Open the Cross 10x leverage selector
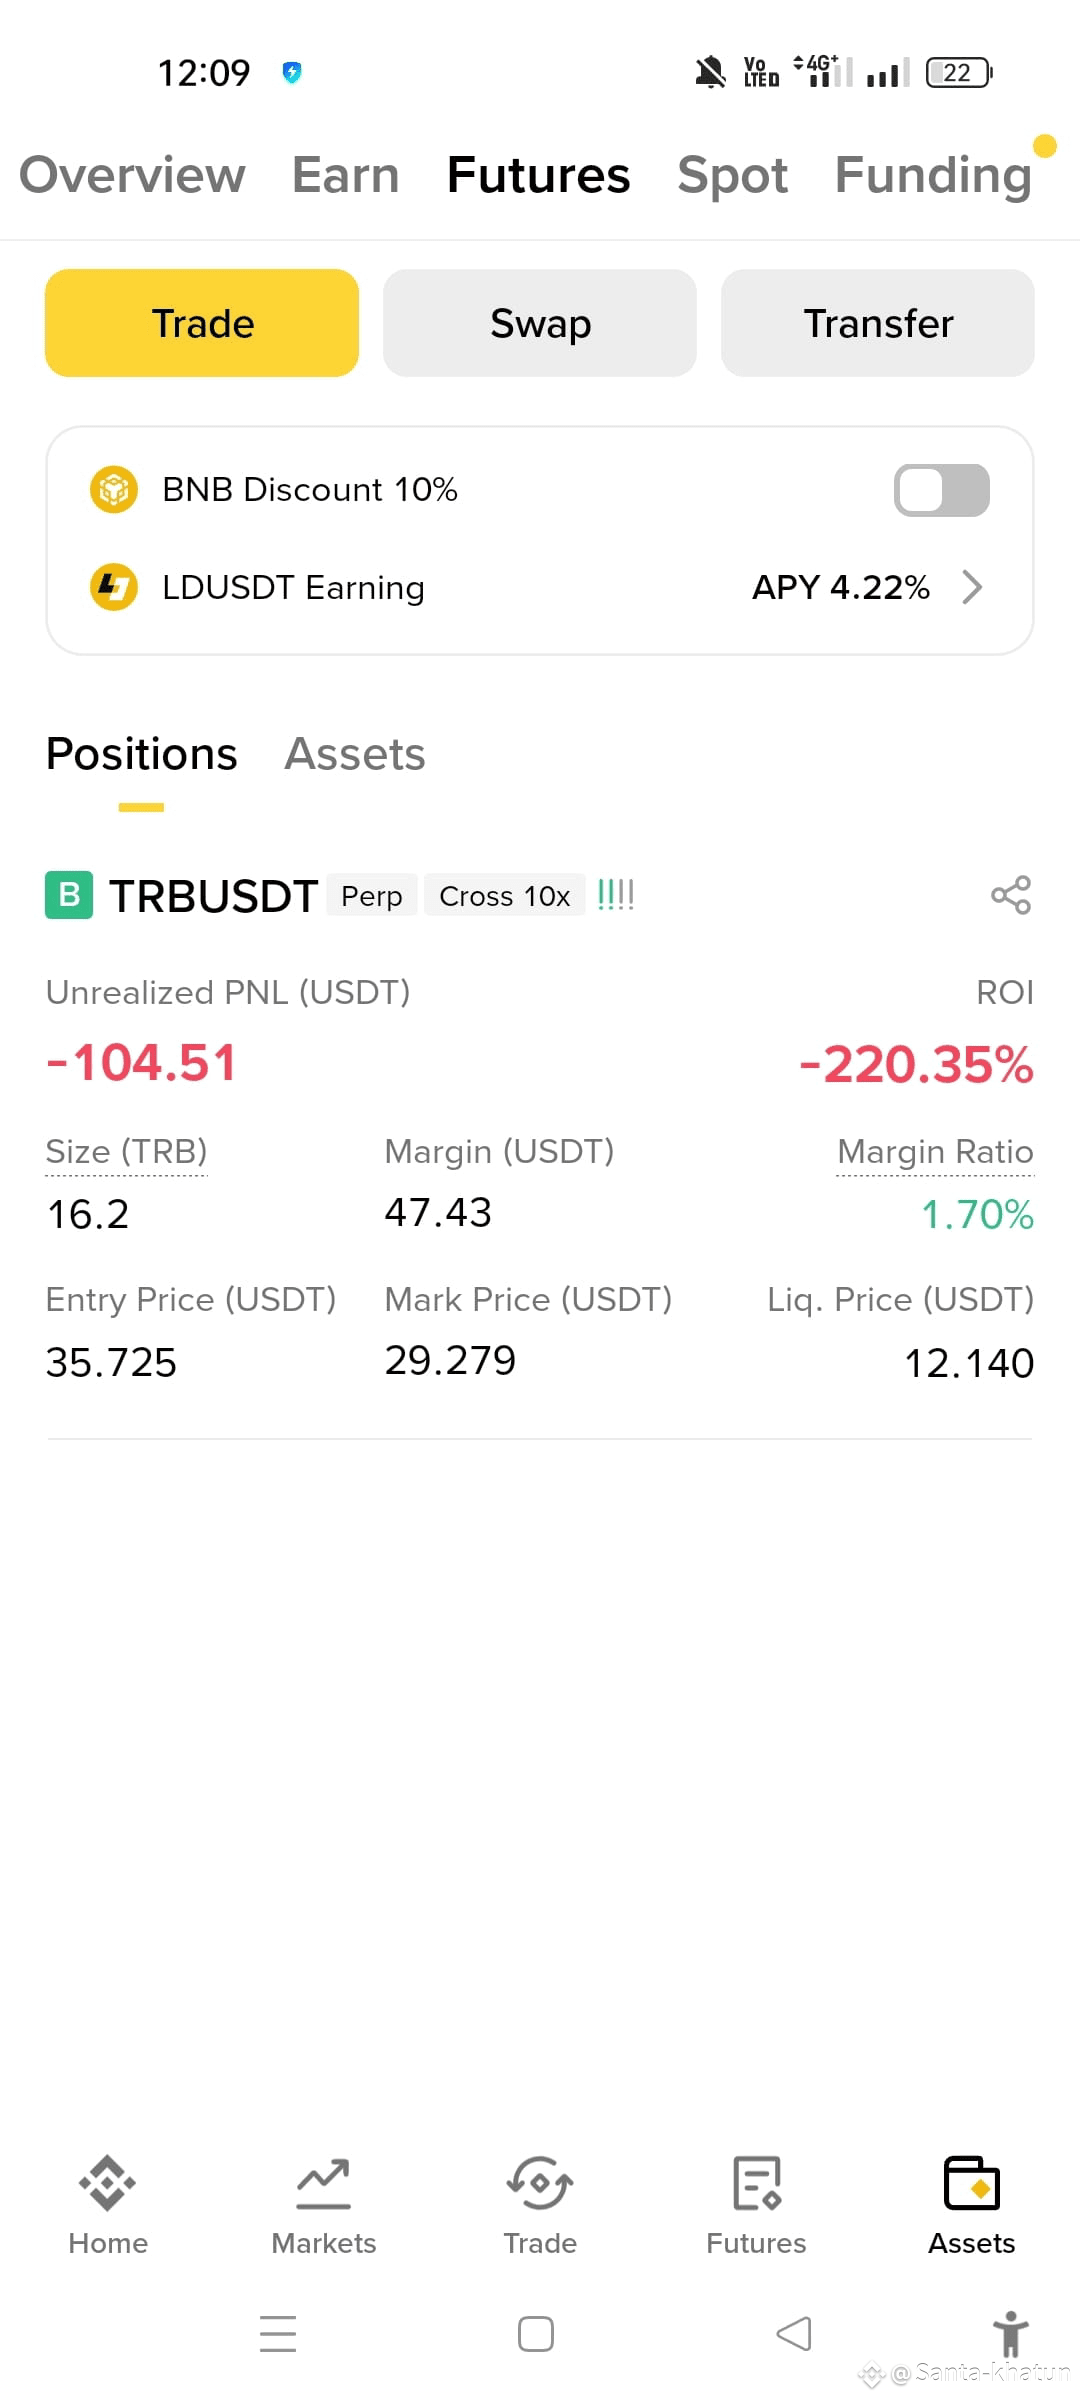This screenshot has height=2400, width=1080. (505, 896)
